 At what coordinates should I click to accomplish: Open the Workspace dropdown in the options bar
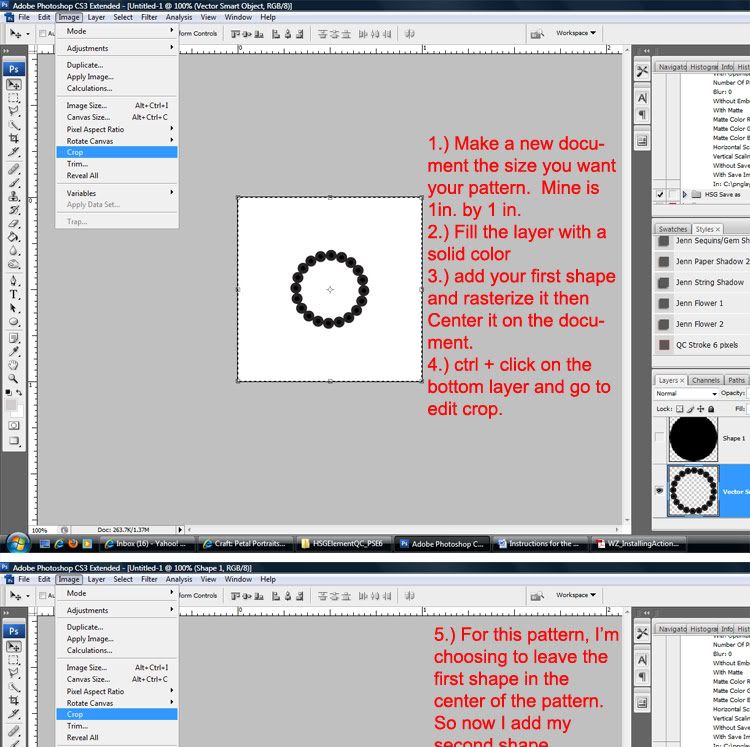576,33
